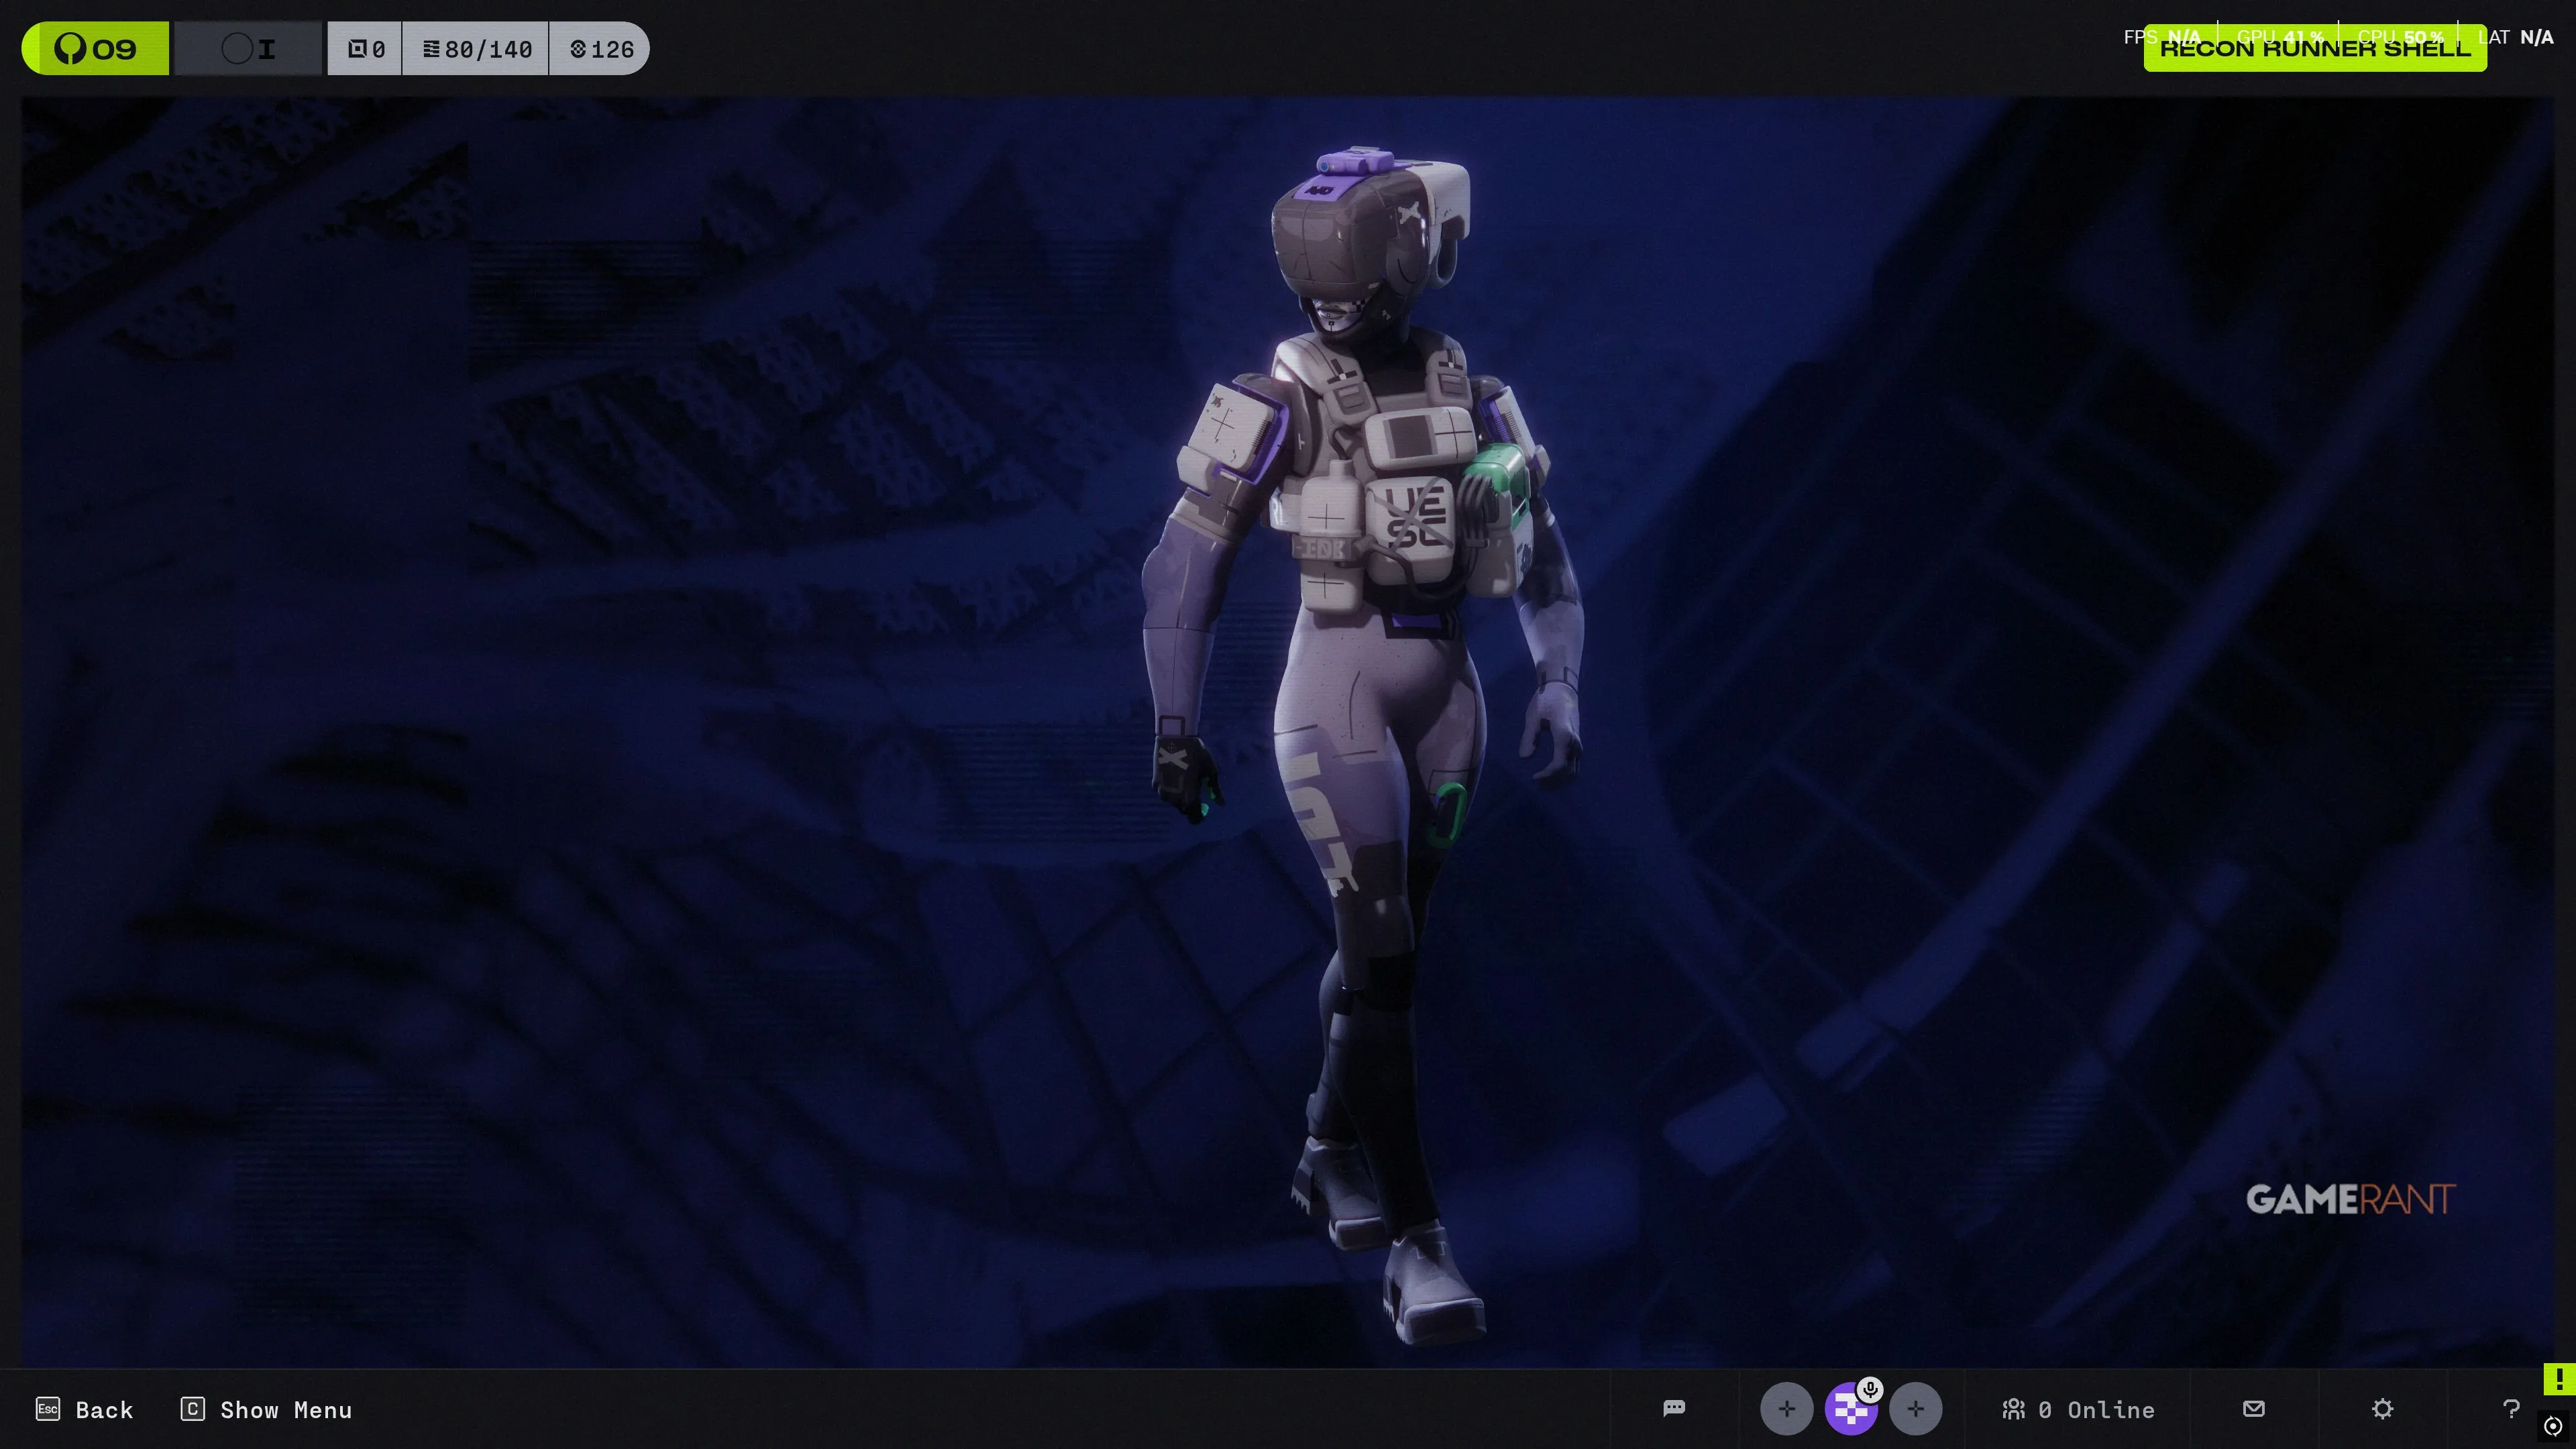Select the rank I faction indicator
2576x1449 pixels.
coord(249,49)
